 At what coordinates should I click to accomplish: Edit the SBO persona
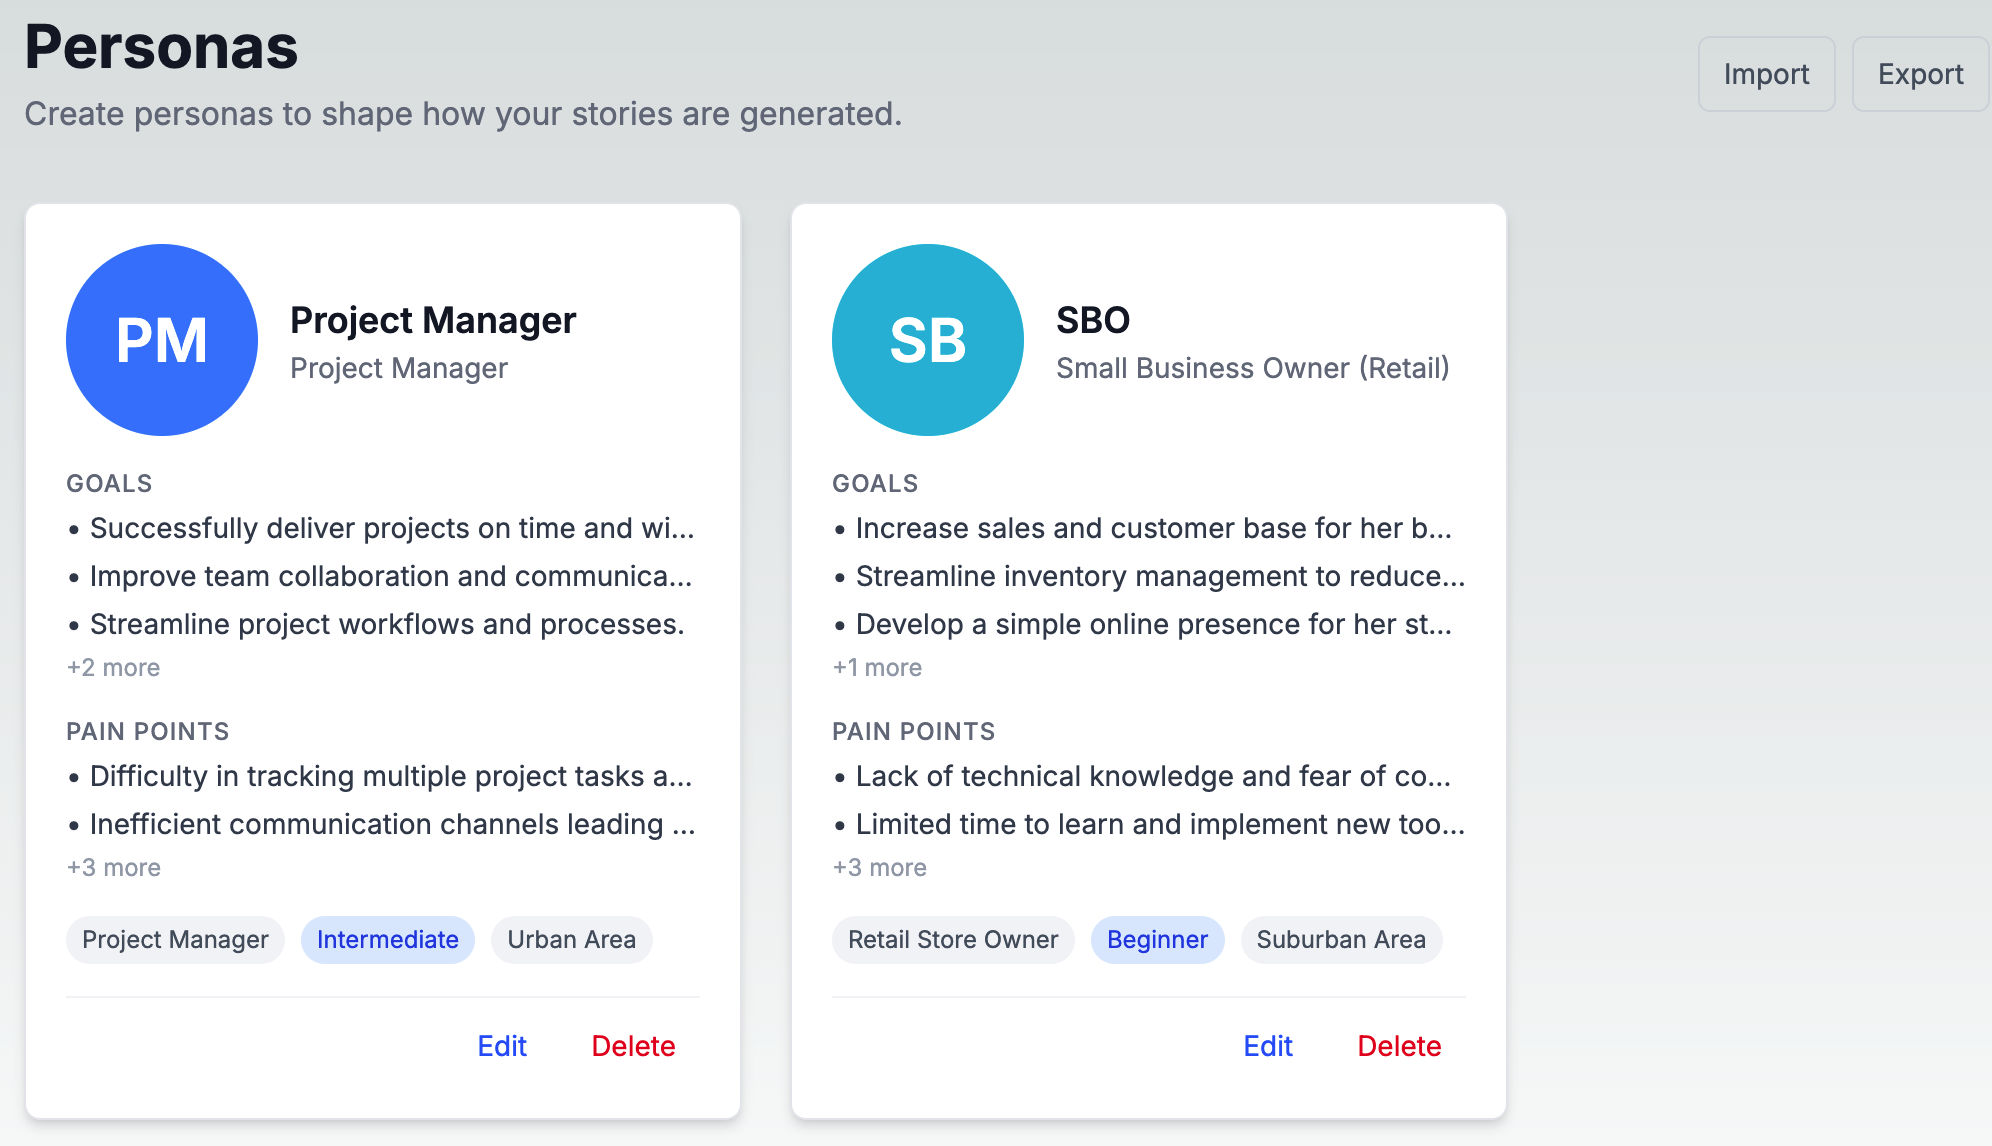click(1268, 1046)
